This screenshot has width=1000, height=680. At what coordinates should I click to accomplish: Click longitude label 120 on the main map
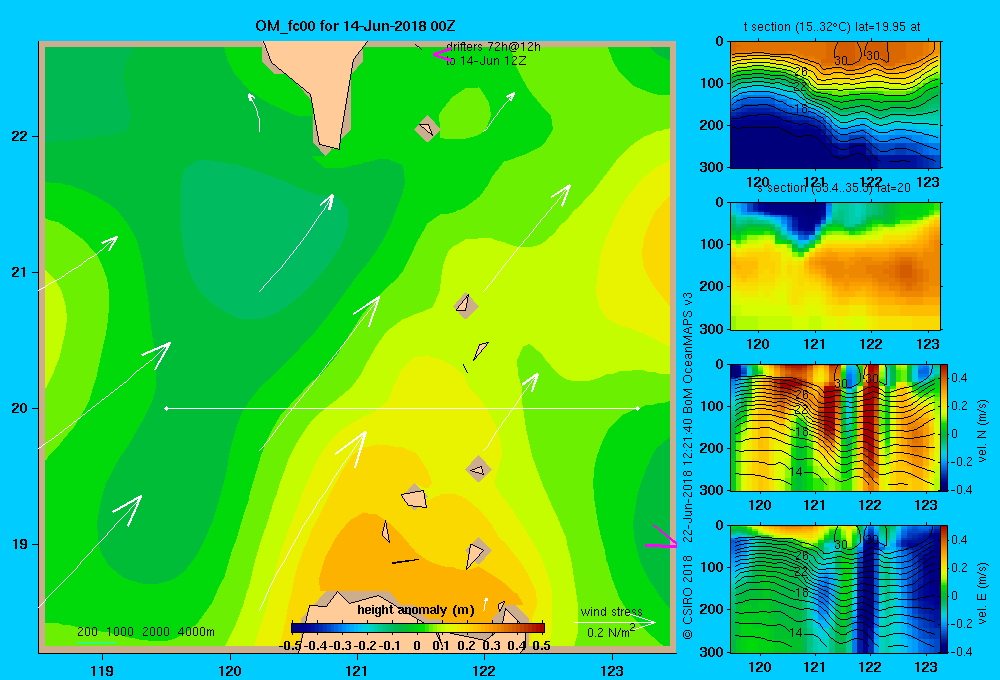click(230, 671)
